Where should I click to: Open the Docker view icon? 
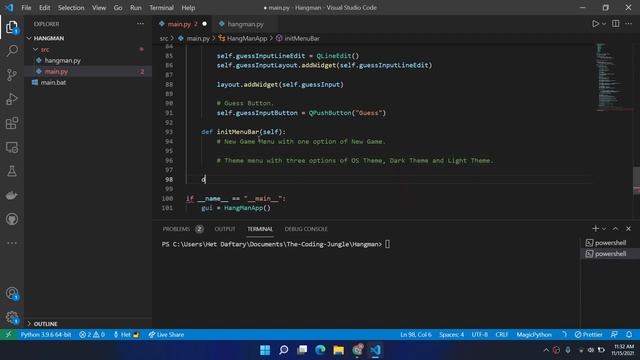click(x=12, y=195)
